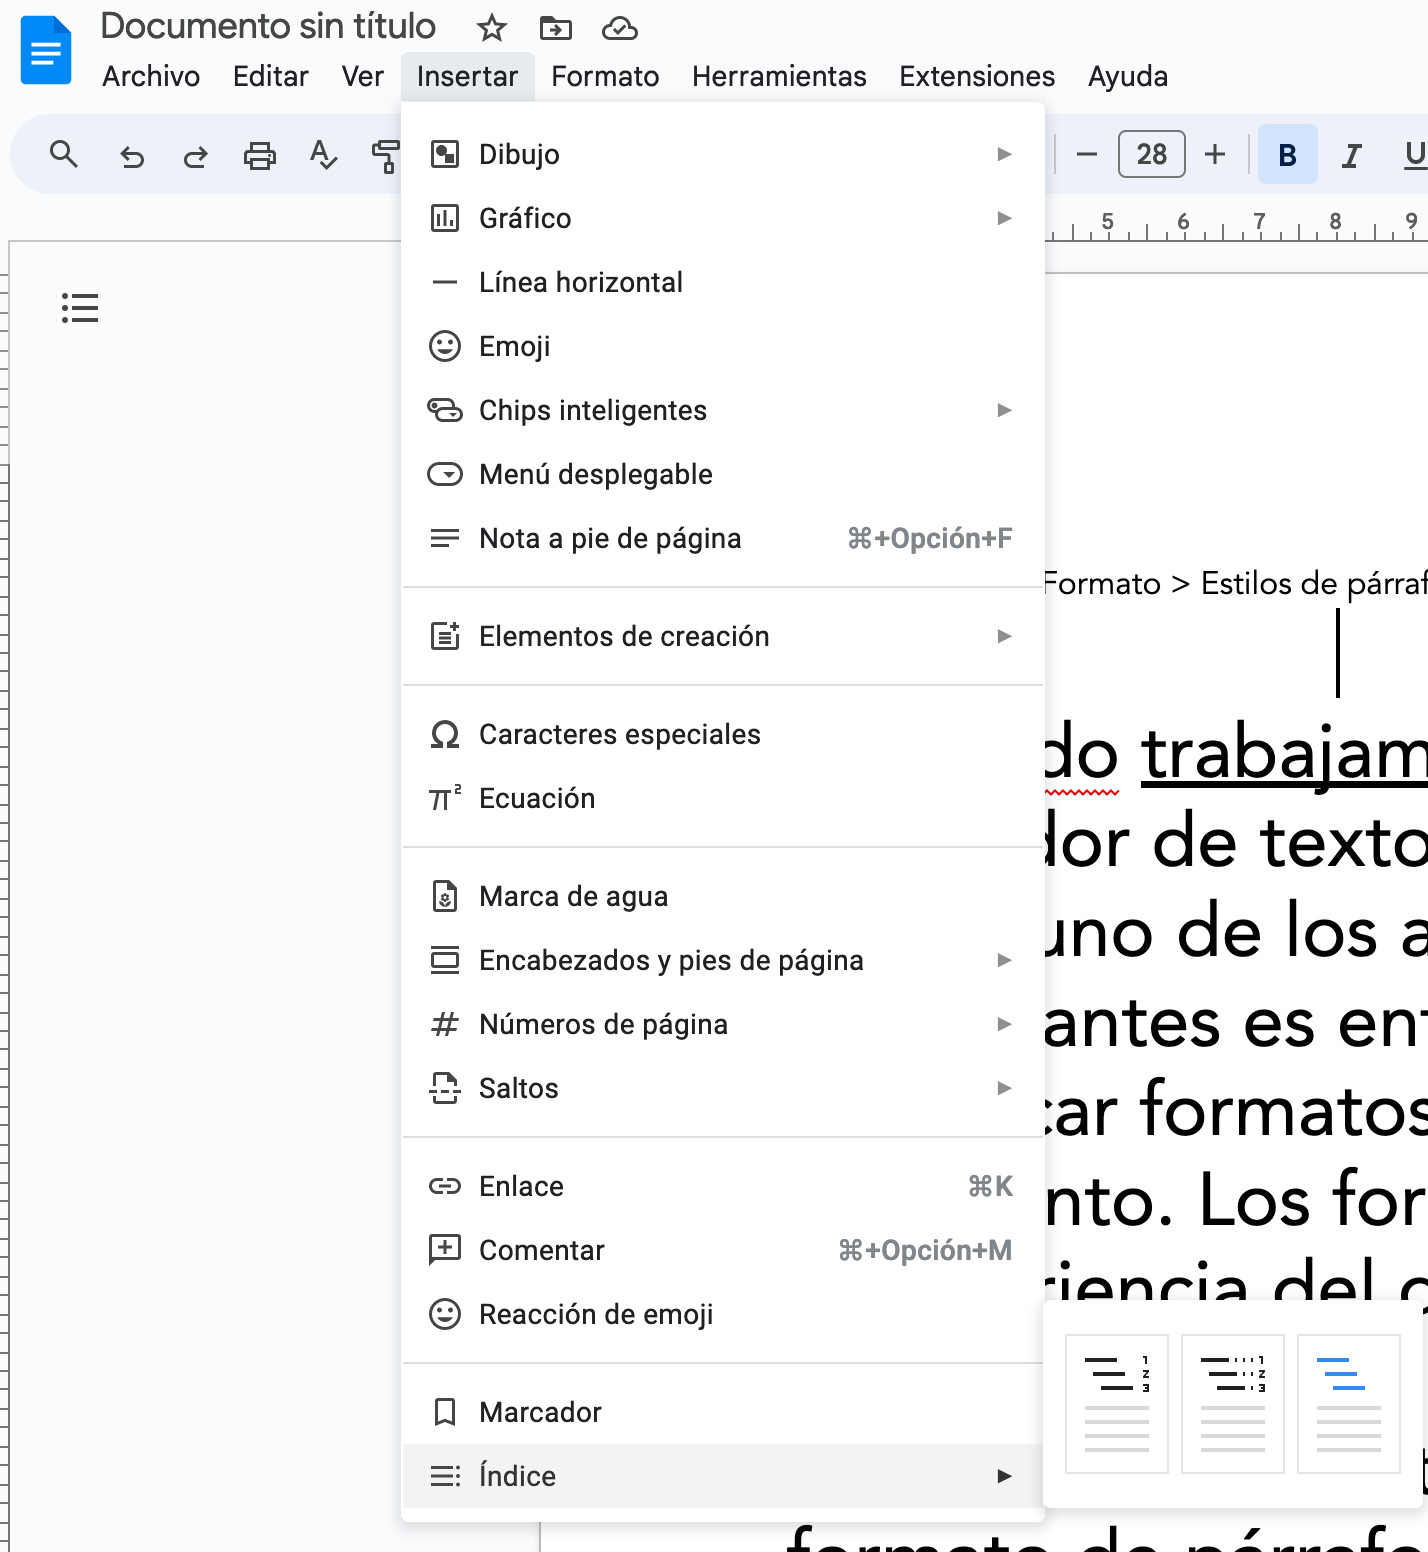This screenshot has width=1428, height=1552.
Task: Increase the font size
Action: pos(1215,154)
